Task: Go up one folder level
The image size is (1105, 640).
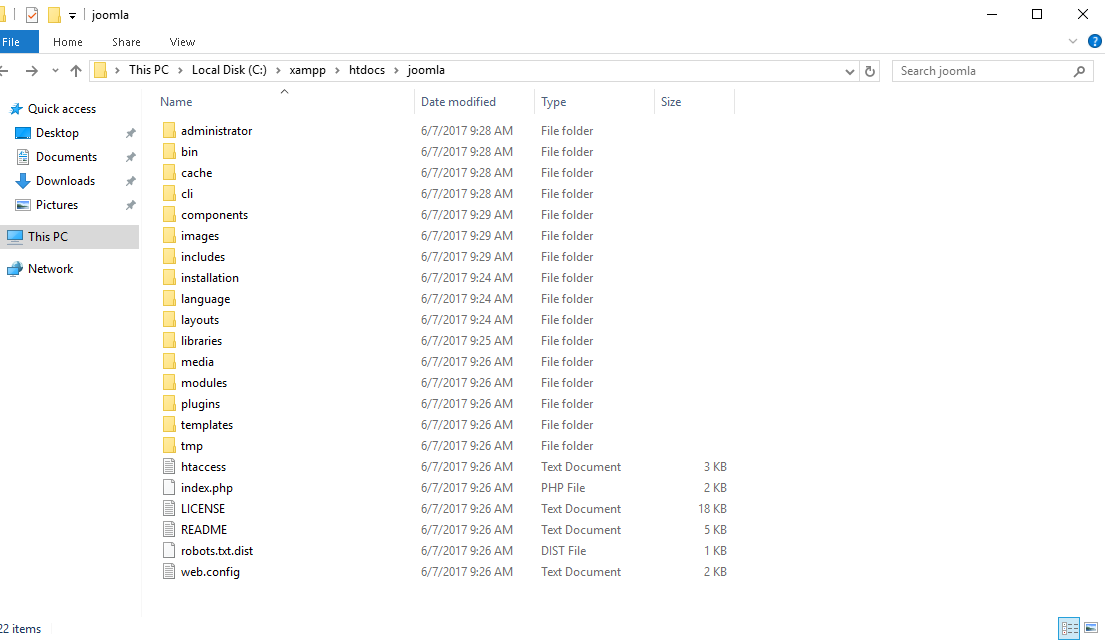Action: [76, 70]
